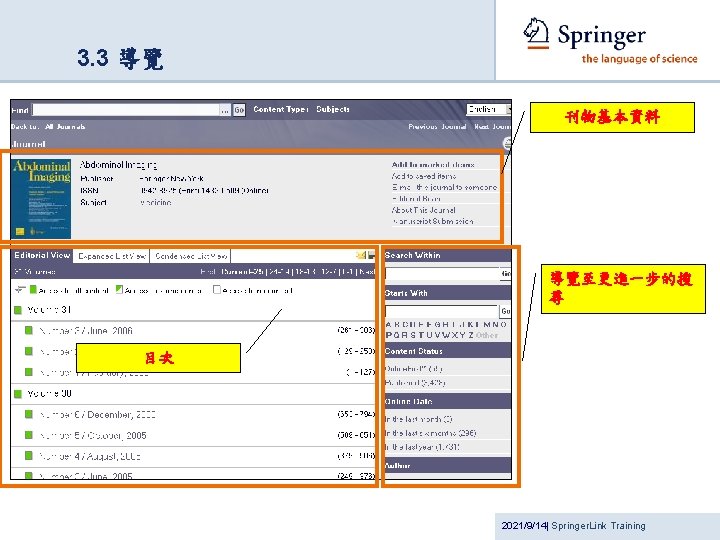Click Add to marked items link

(433, 164)
